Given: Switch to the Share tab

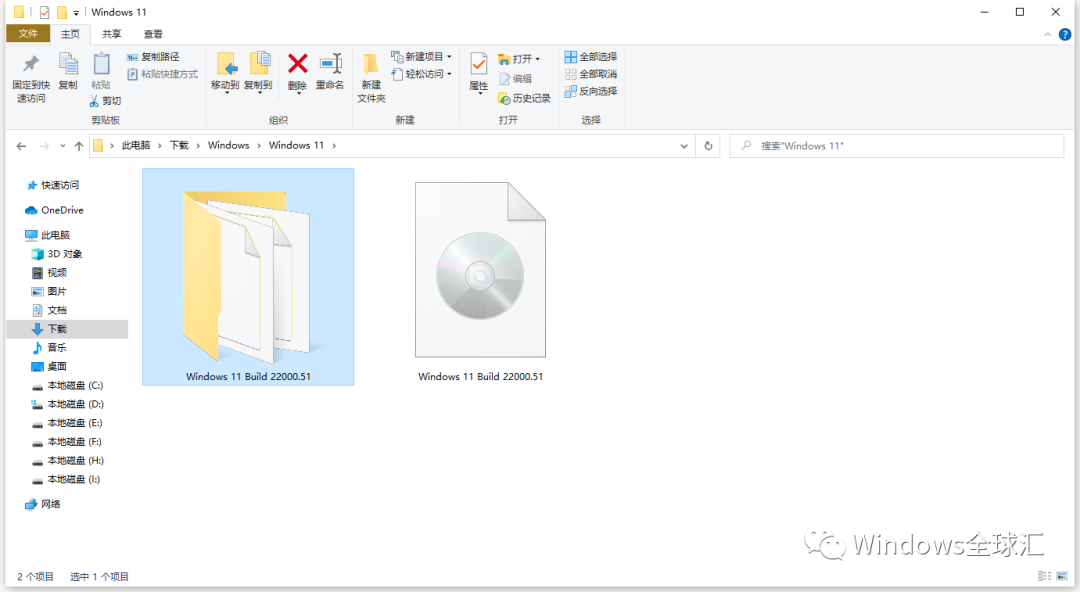Looking at the screenshot, I should pos(112,34).
